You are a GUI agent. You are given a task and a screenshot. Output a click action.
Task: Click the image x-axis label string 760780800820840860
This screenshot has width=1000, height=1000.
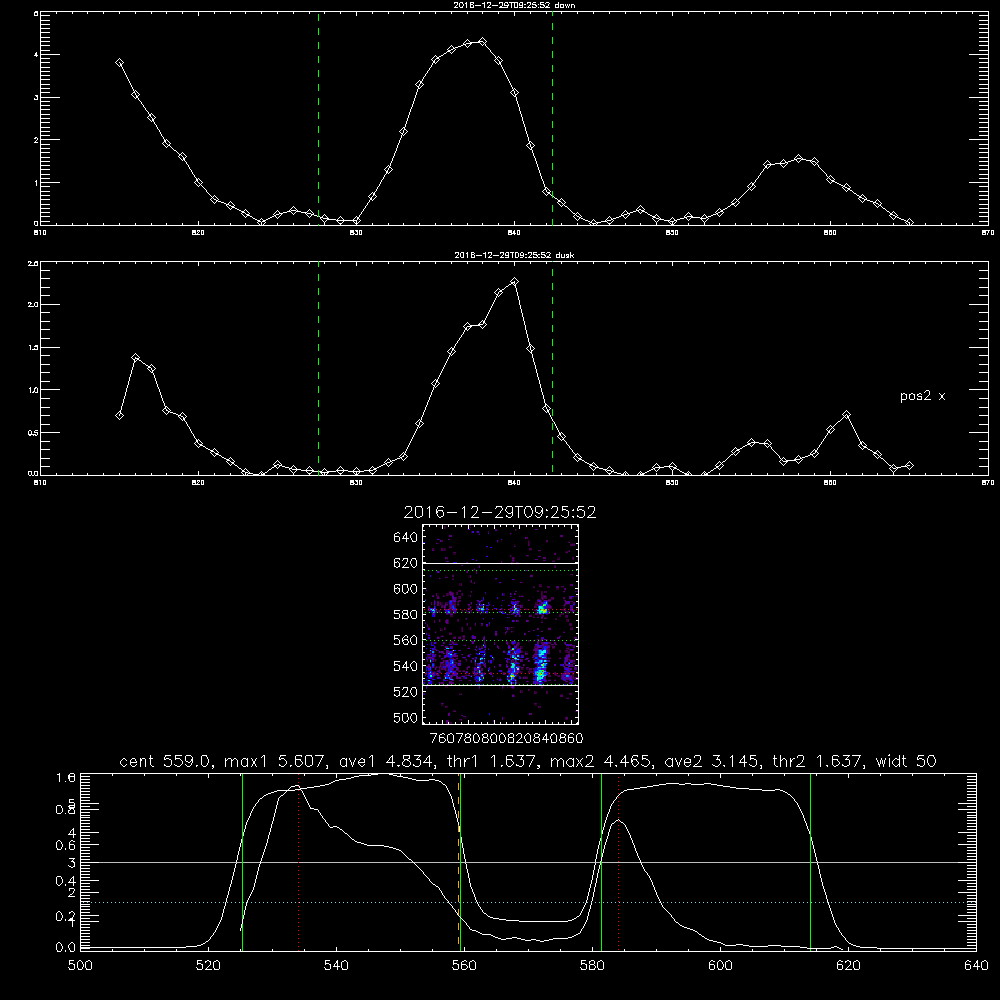tap(506, 739)
